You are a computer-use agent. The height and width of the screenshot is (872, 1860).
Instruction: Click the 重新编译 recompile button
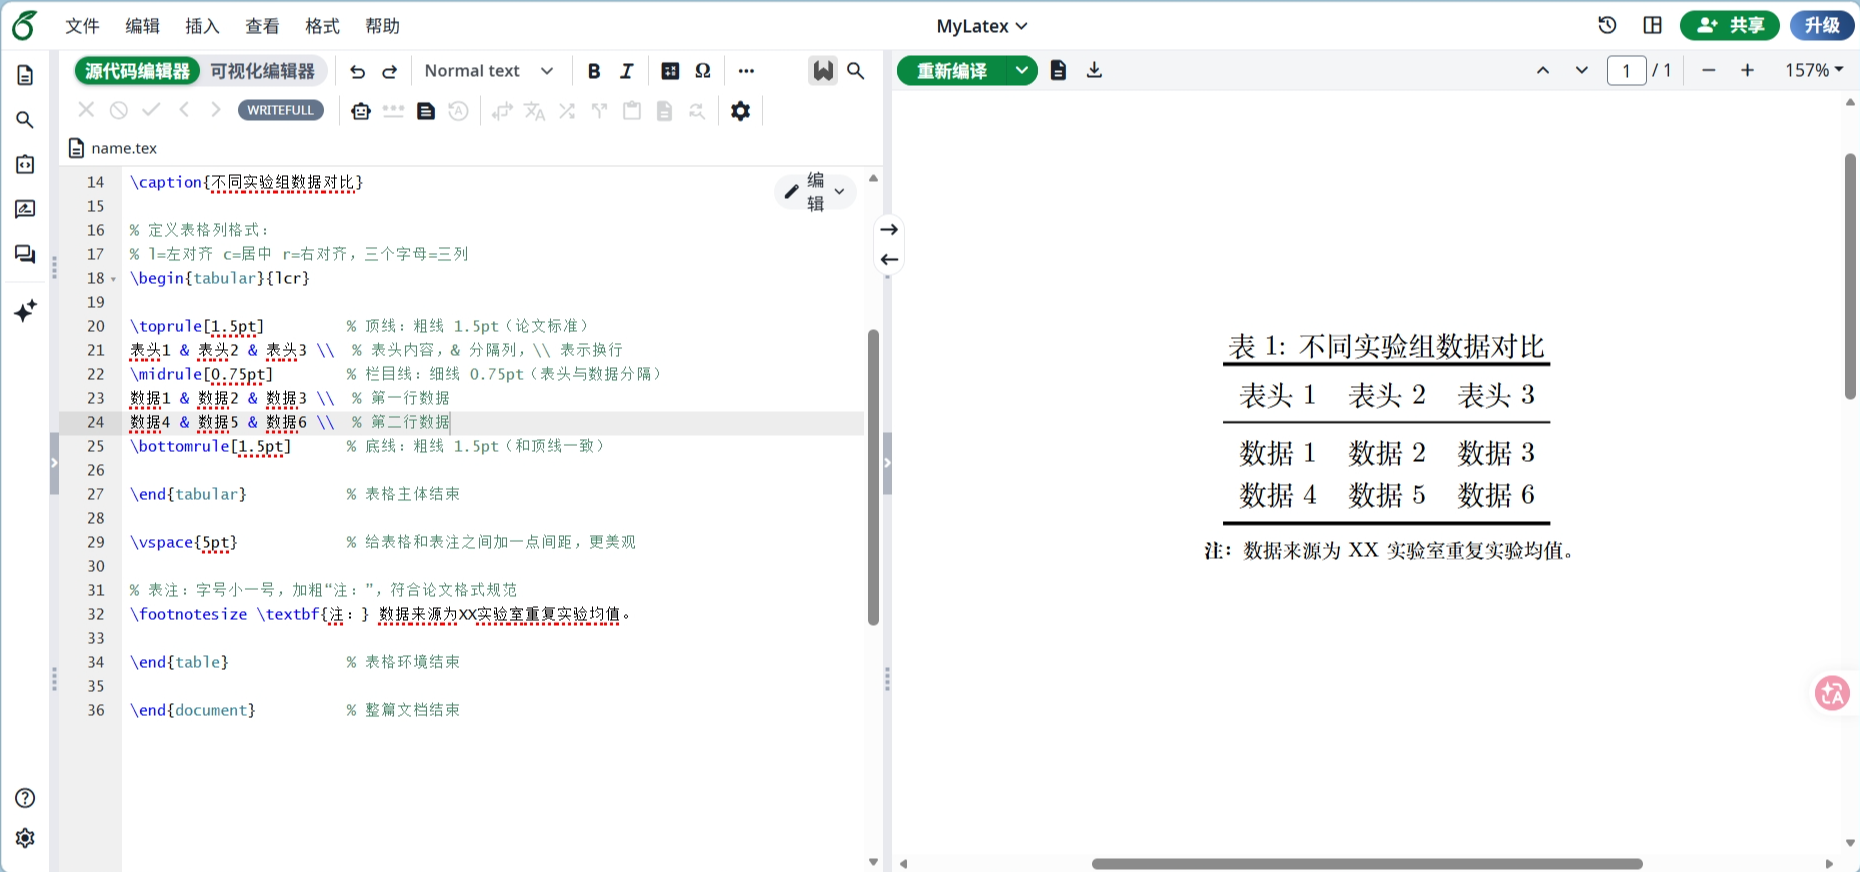[951, 70]
